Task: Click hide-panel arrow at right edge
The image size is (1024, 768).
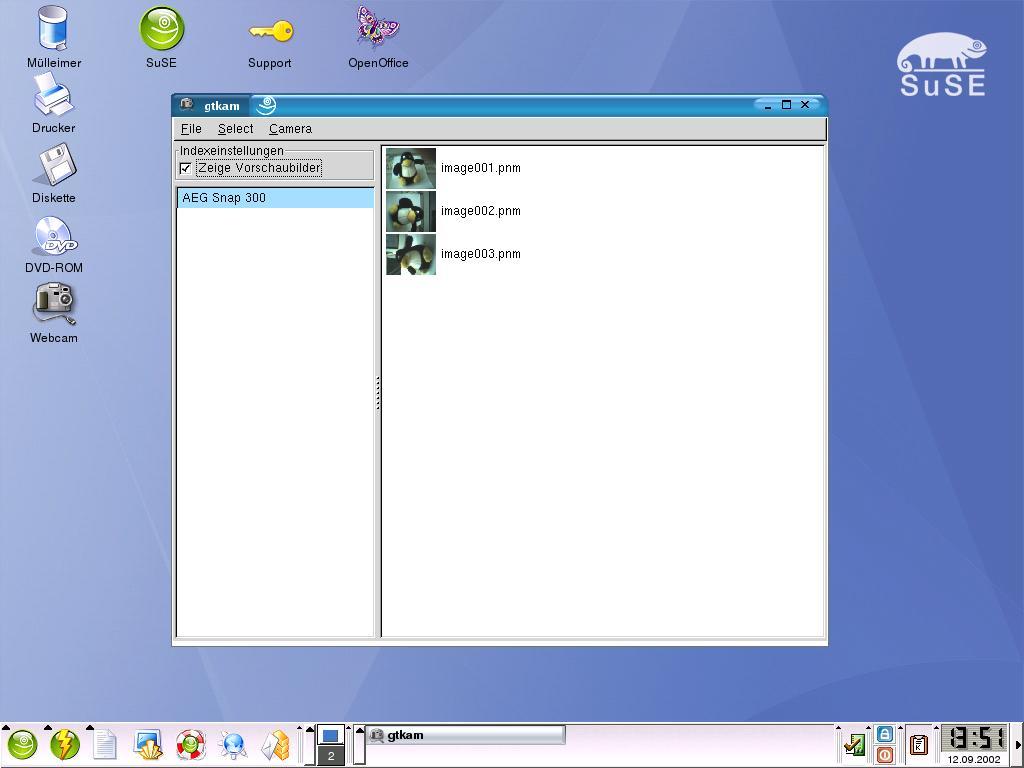Action: (1017, 745)
